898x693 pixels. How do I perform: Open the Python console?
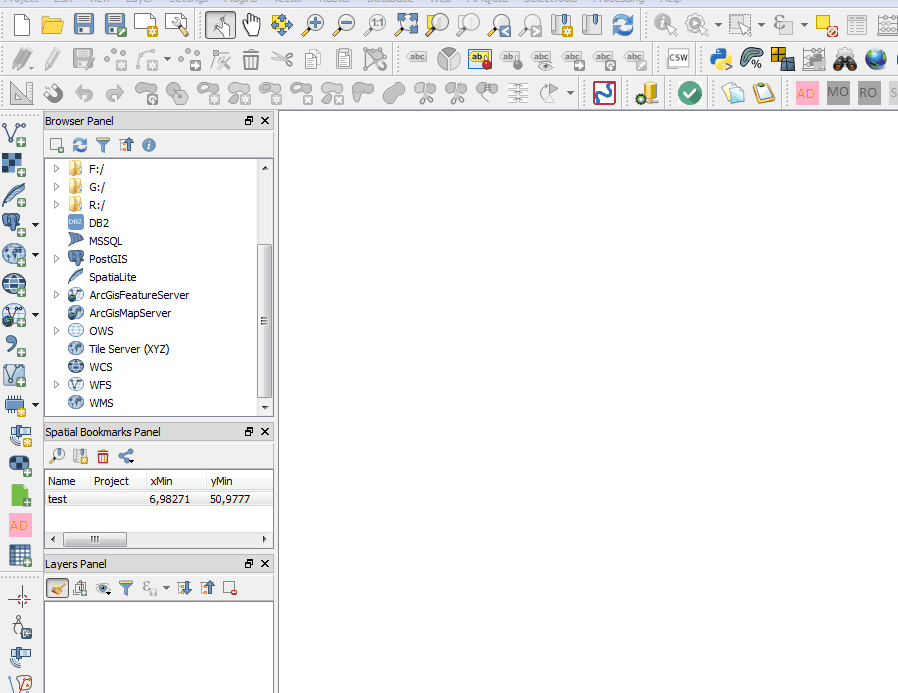coord(720,59)
